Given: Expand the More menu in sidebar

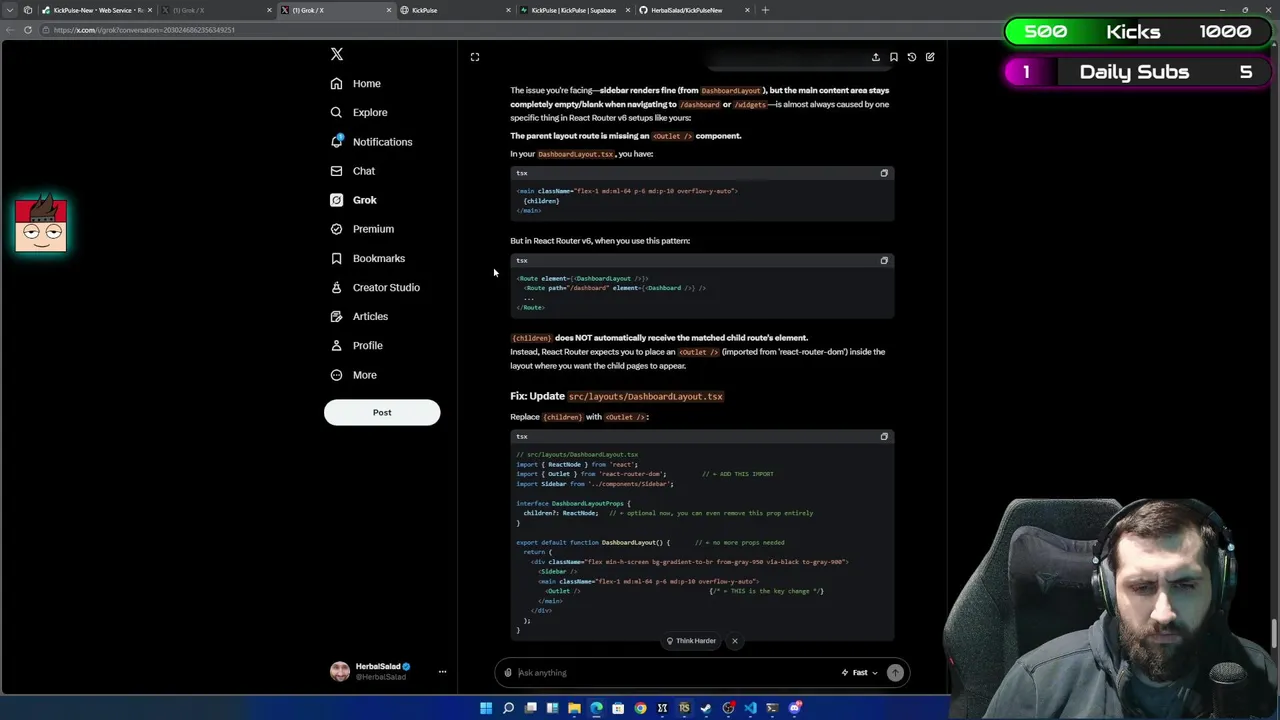Looking at the screenshot, I should [x=354, y=375].
